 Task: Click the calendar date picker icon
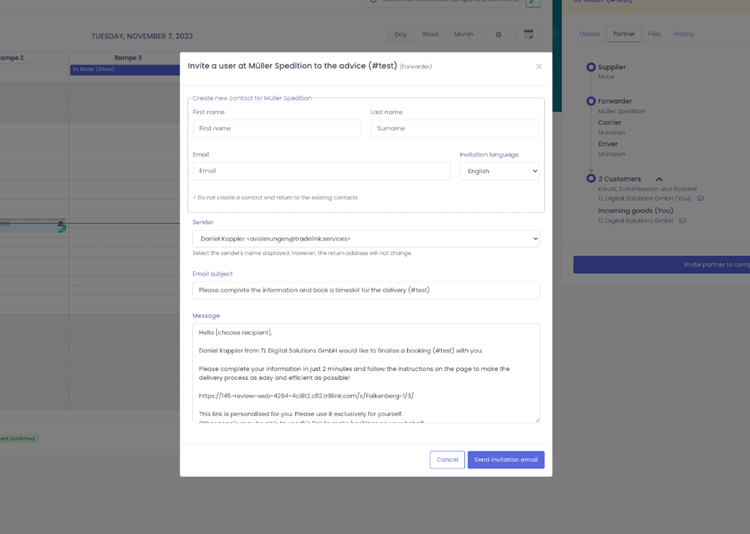click(x=529, y=34)
